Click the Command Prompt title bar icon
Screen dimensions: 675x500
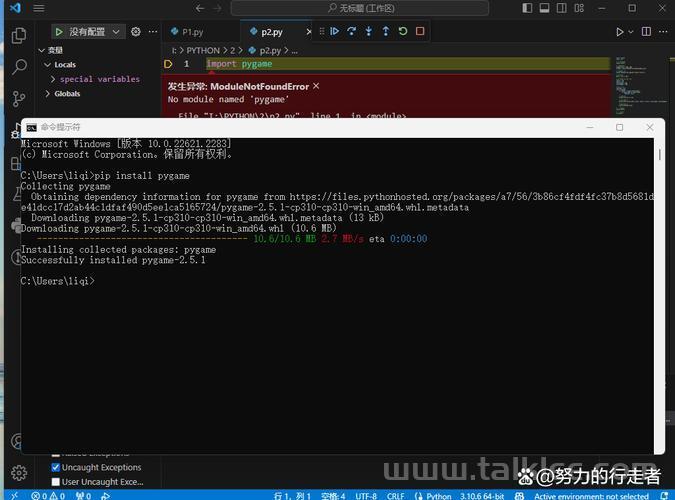31,127
